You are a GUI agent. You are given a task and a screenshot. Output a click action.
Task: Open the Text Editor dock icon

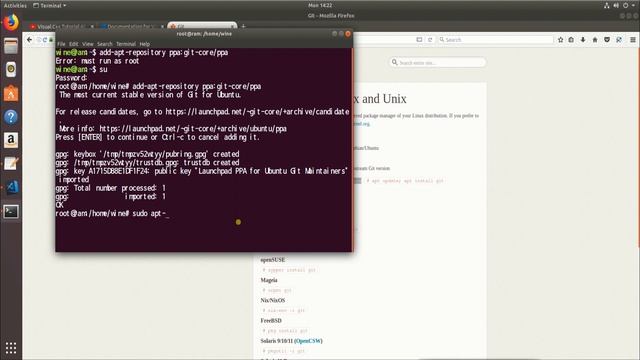pyautogui.click(x=11, y=164)
